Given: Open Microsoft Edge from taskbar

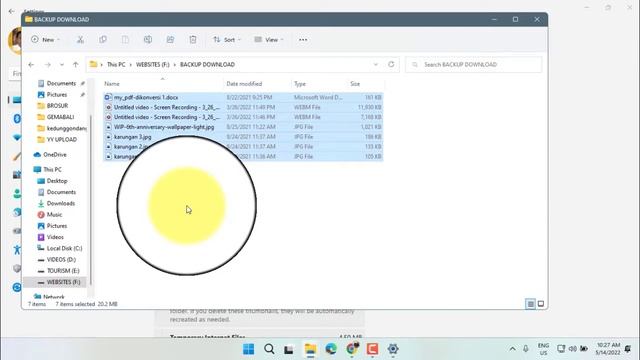Looking at the screenshot, I should [x=331, y=349].
